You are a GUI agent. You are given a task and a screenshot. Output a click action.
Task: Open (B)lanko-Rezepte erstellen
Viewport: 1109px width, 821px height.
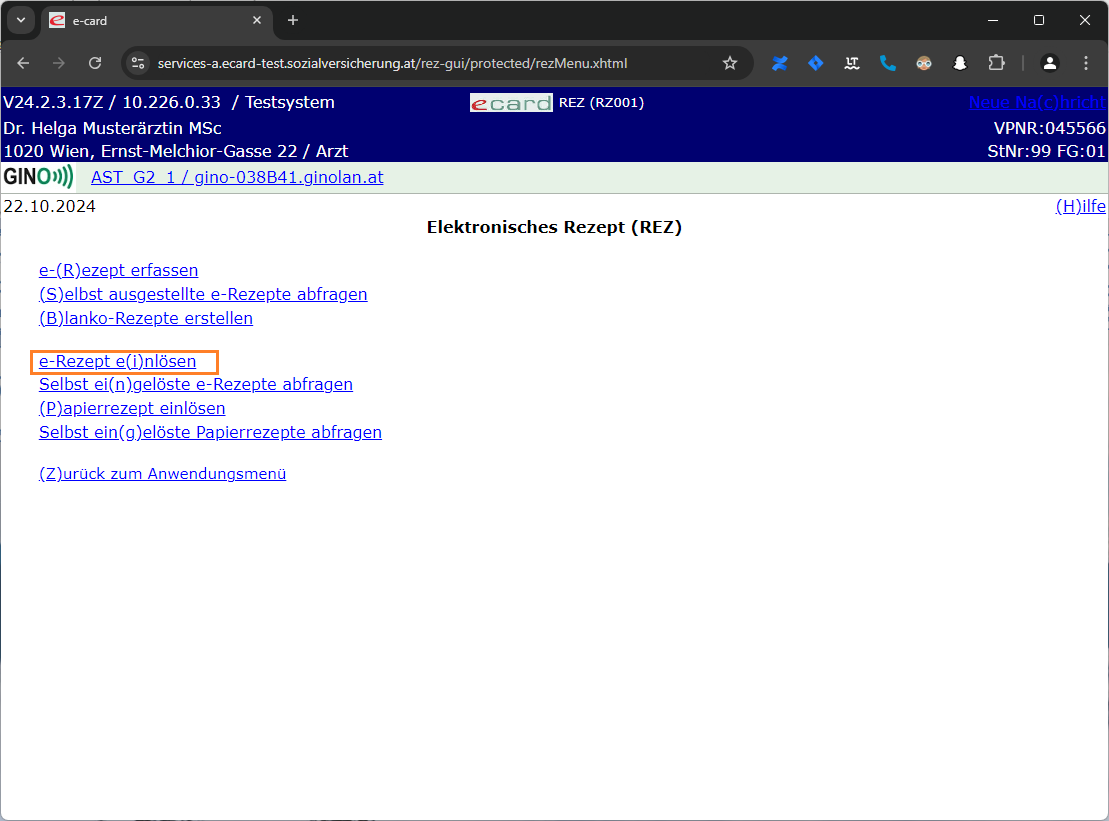pyautogui.click(x=145, y=318)
